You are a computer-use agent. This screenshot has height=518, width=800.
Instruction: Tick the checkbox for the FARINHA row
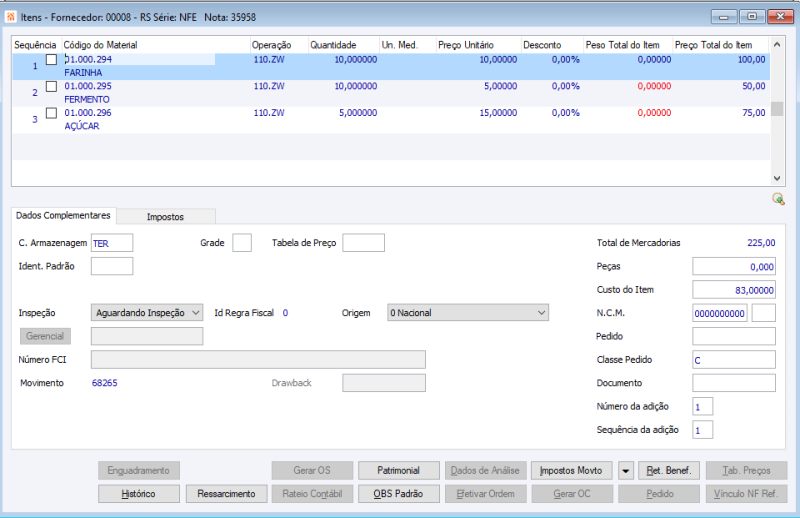click(x=51, y=60)
